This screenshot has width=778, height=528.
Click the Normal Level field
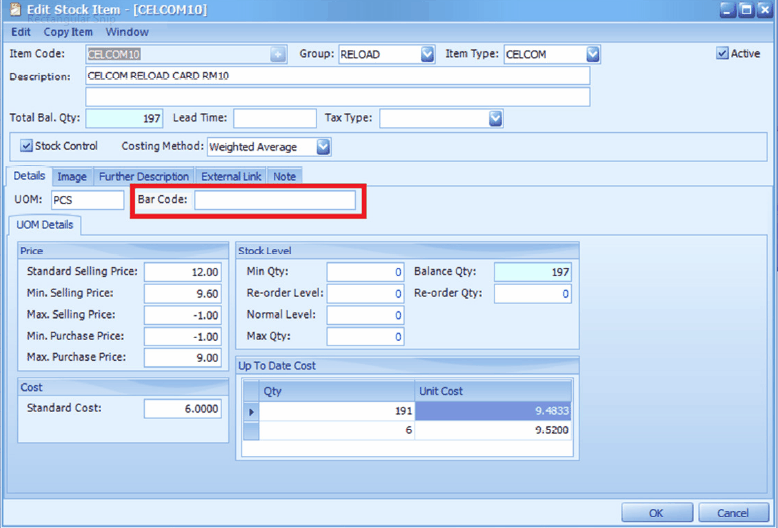365,315
